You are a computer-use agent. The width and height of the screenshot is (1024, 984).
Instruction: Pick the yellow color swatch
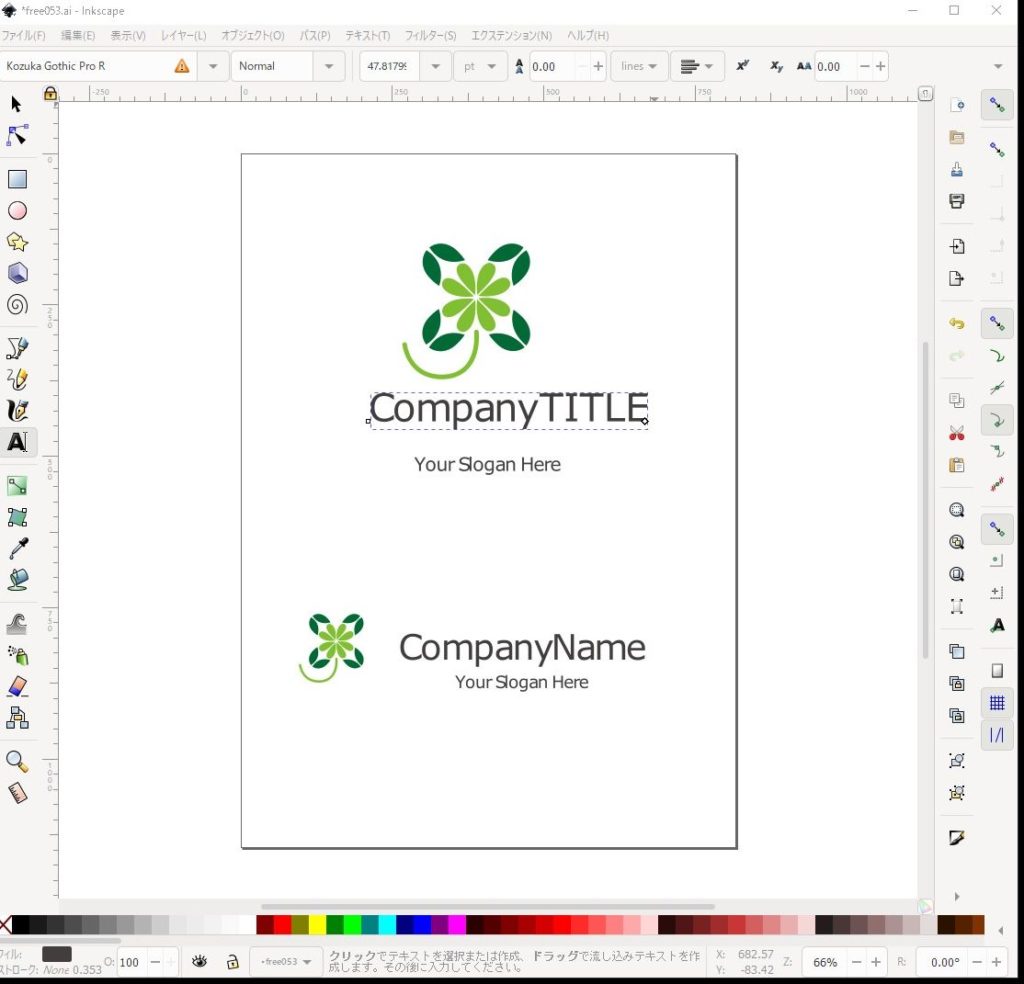click(317, 925)
